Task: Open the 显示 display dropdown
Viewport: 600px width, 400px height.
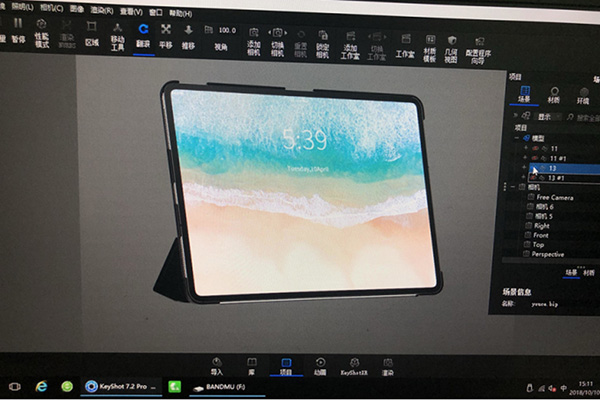Action: point(547,116)
